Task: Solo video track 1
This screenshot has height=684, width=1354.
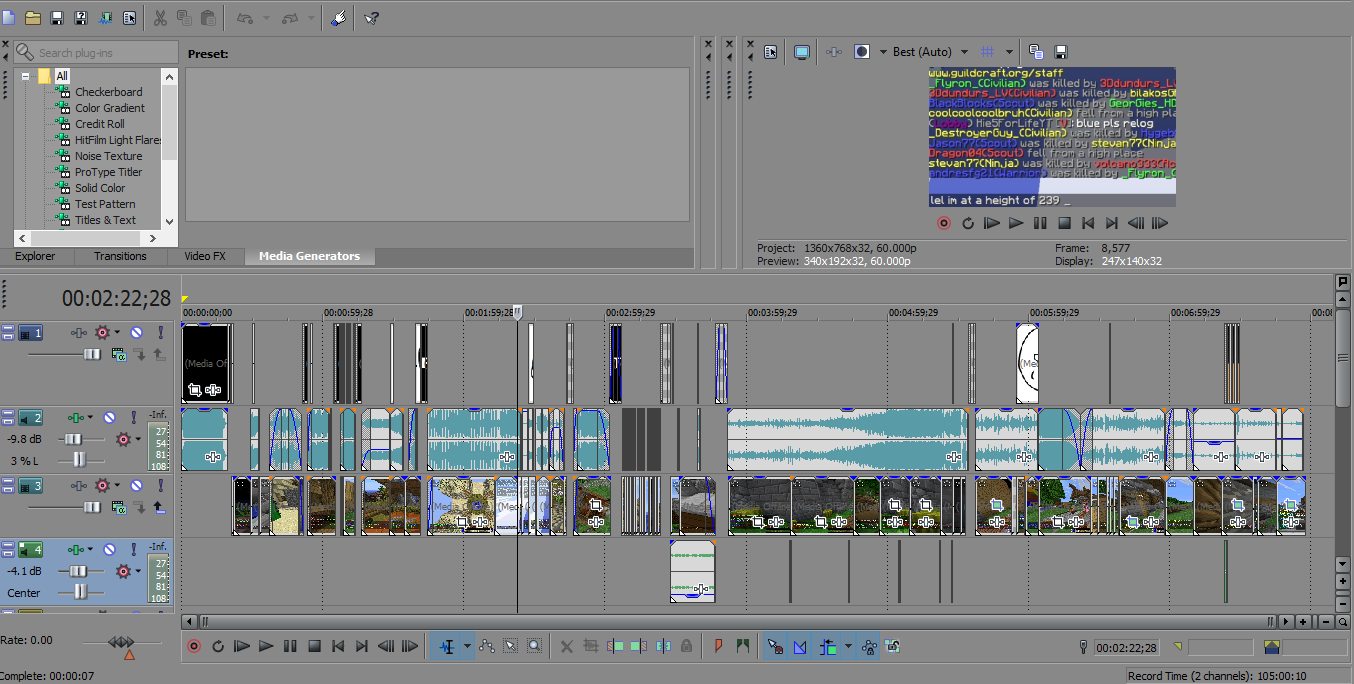Action: (160, 332)
